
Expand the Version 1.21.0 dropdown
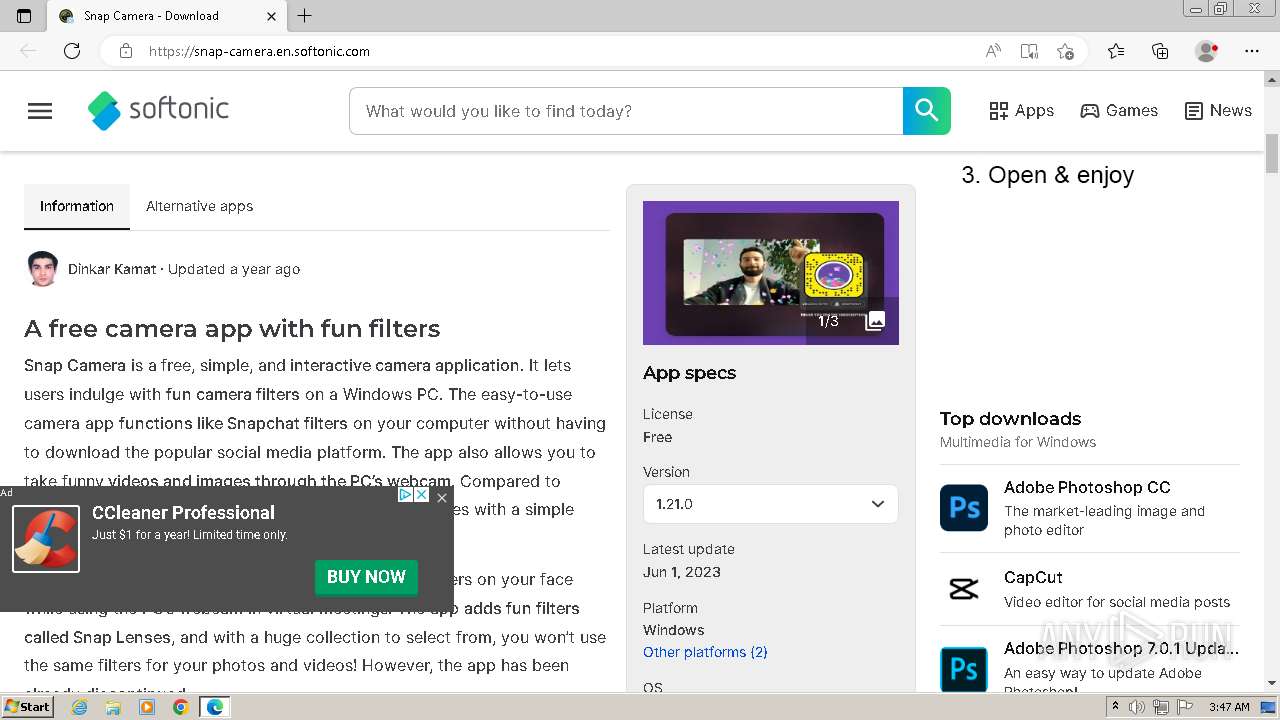click(x=771, y=504)
